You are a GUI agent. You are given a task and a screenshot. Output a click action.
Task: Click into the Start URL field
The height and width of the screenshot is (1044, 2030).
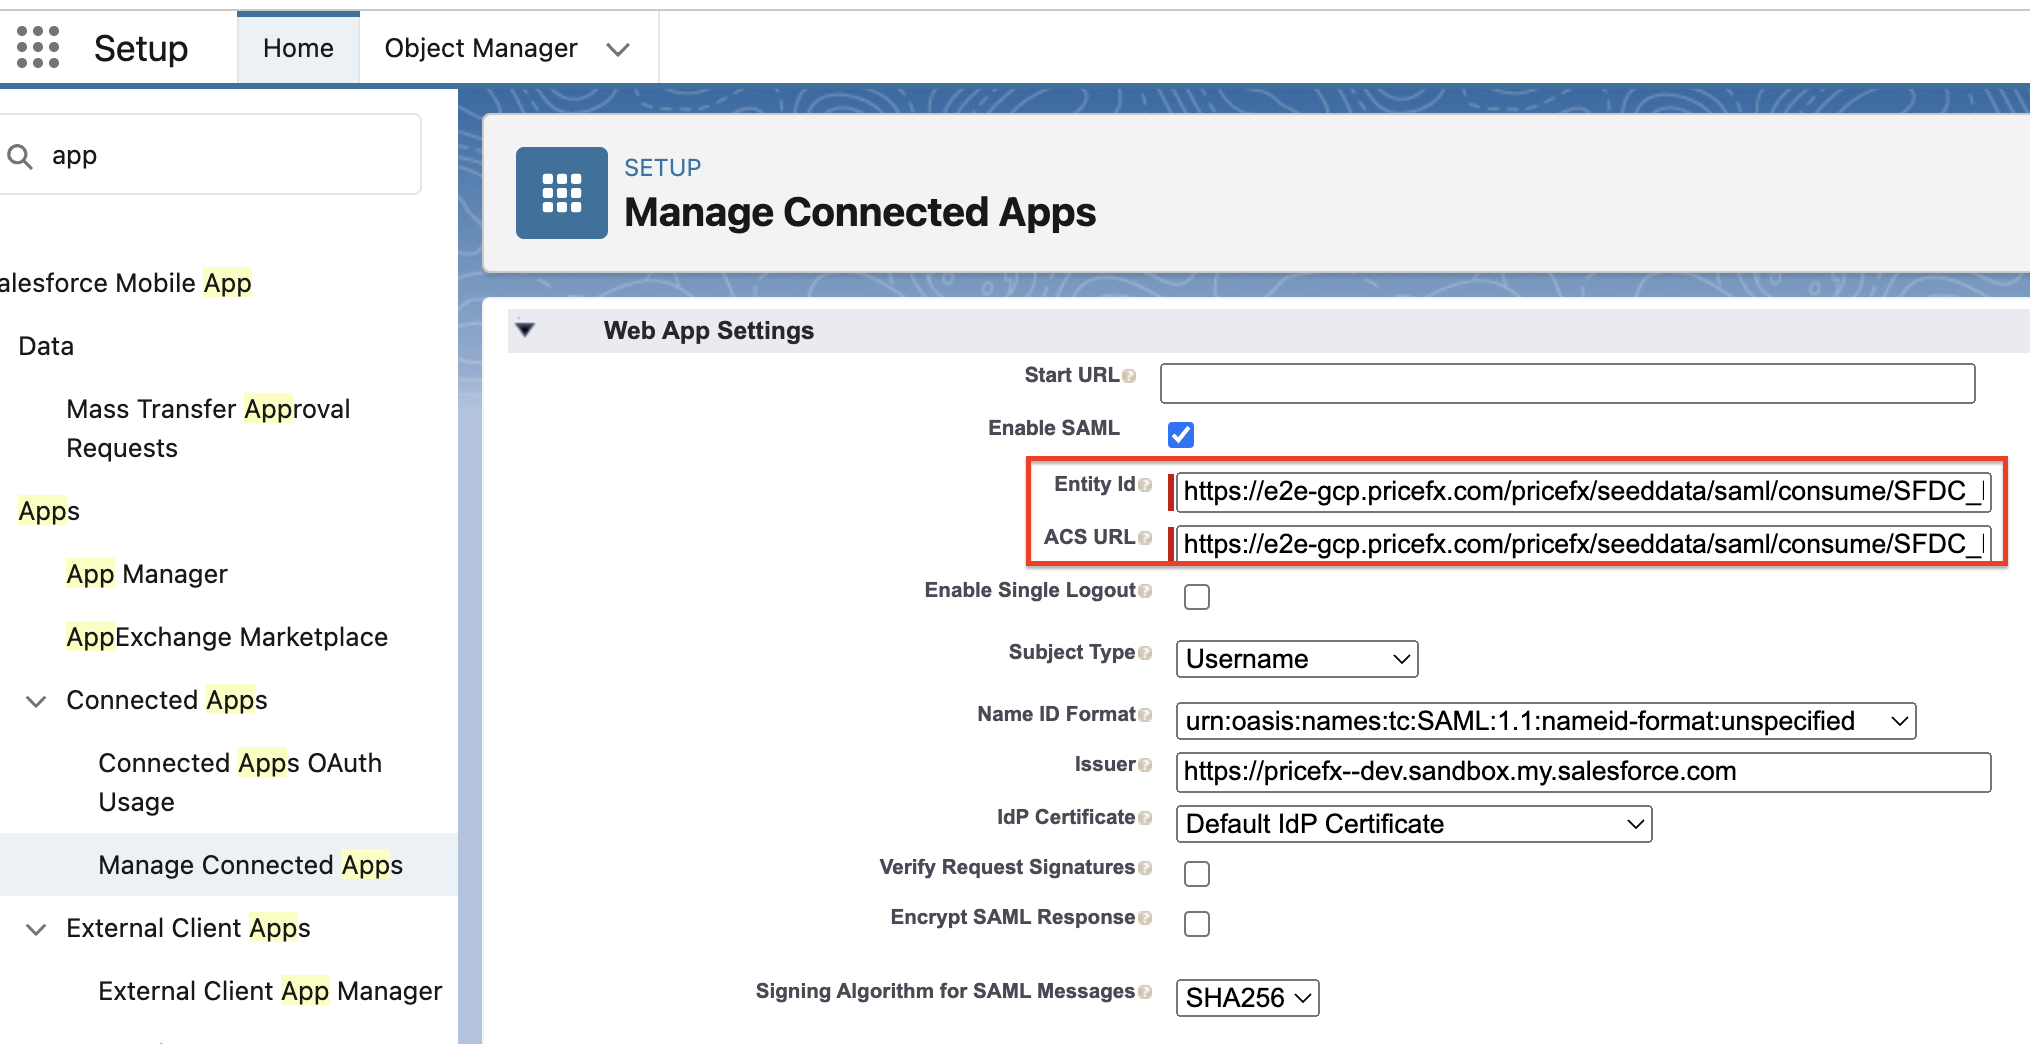1566,383
